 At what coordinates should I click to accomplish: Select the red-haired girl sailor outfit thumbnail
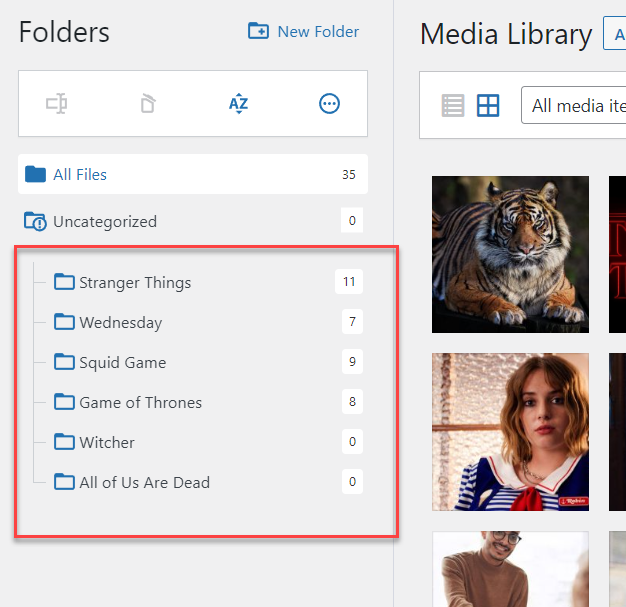(510, 432)
